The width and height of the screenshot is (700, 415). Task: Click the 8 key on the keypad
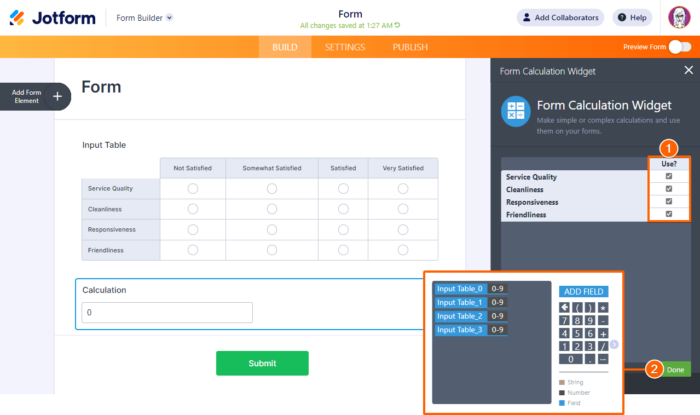pyautogui.click(x=577, y=320)
